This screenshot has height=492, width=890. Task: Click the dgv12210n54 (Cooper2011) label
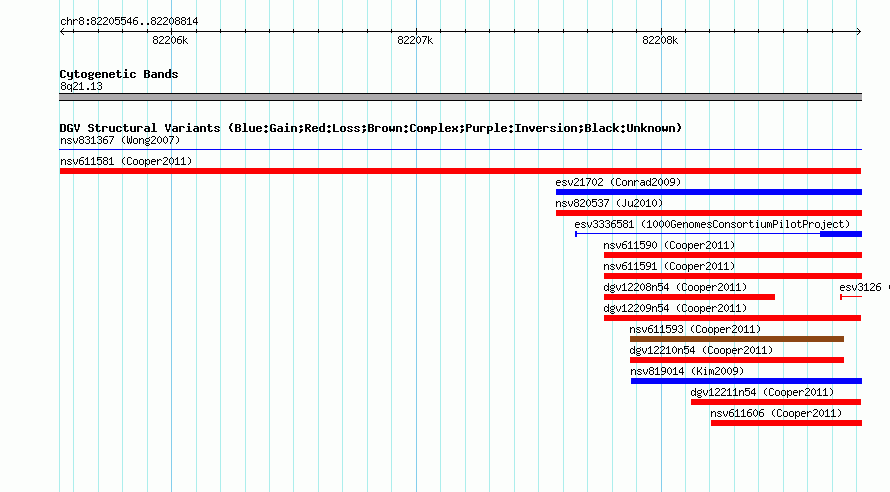[x=702, y=350]
